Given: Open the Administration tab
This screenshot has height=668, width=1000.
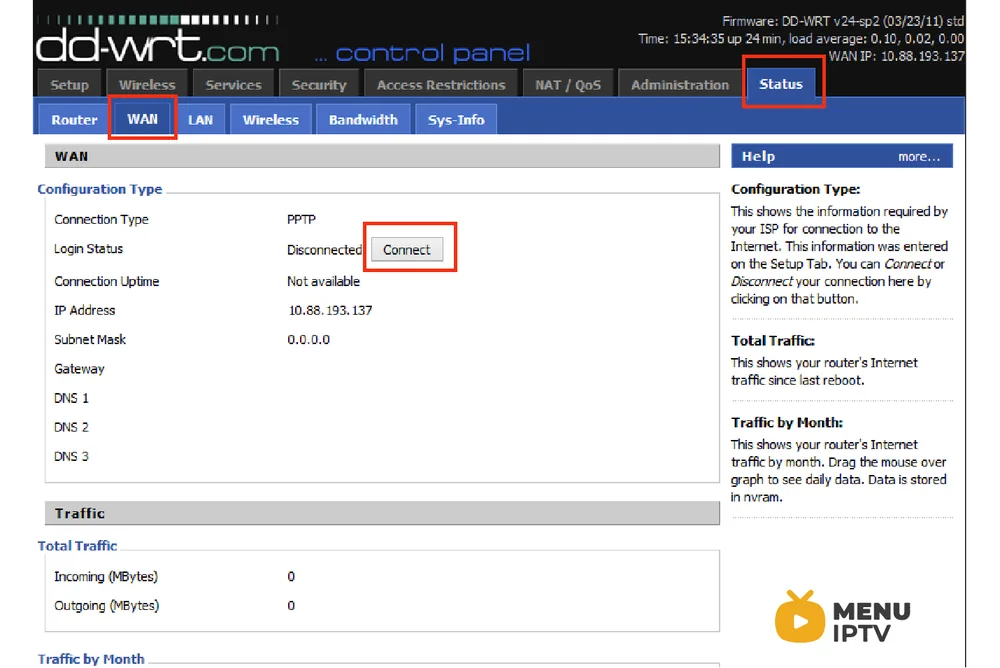Looking at the screenshot, I should tap(680, 84).
